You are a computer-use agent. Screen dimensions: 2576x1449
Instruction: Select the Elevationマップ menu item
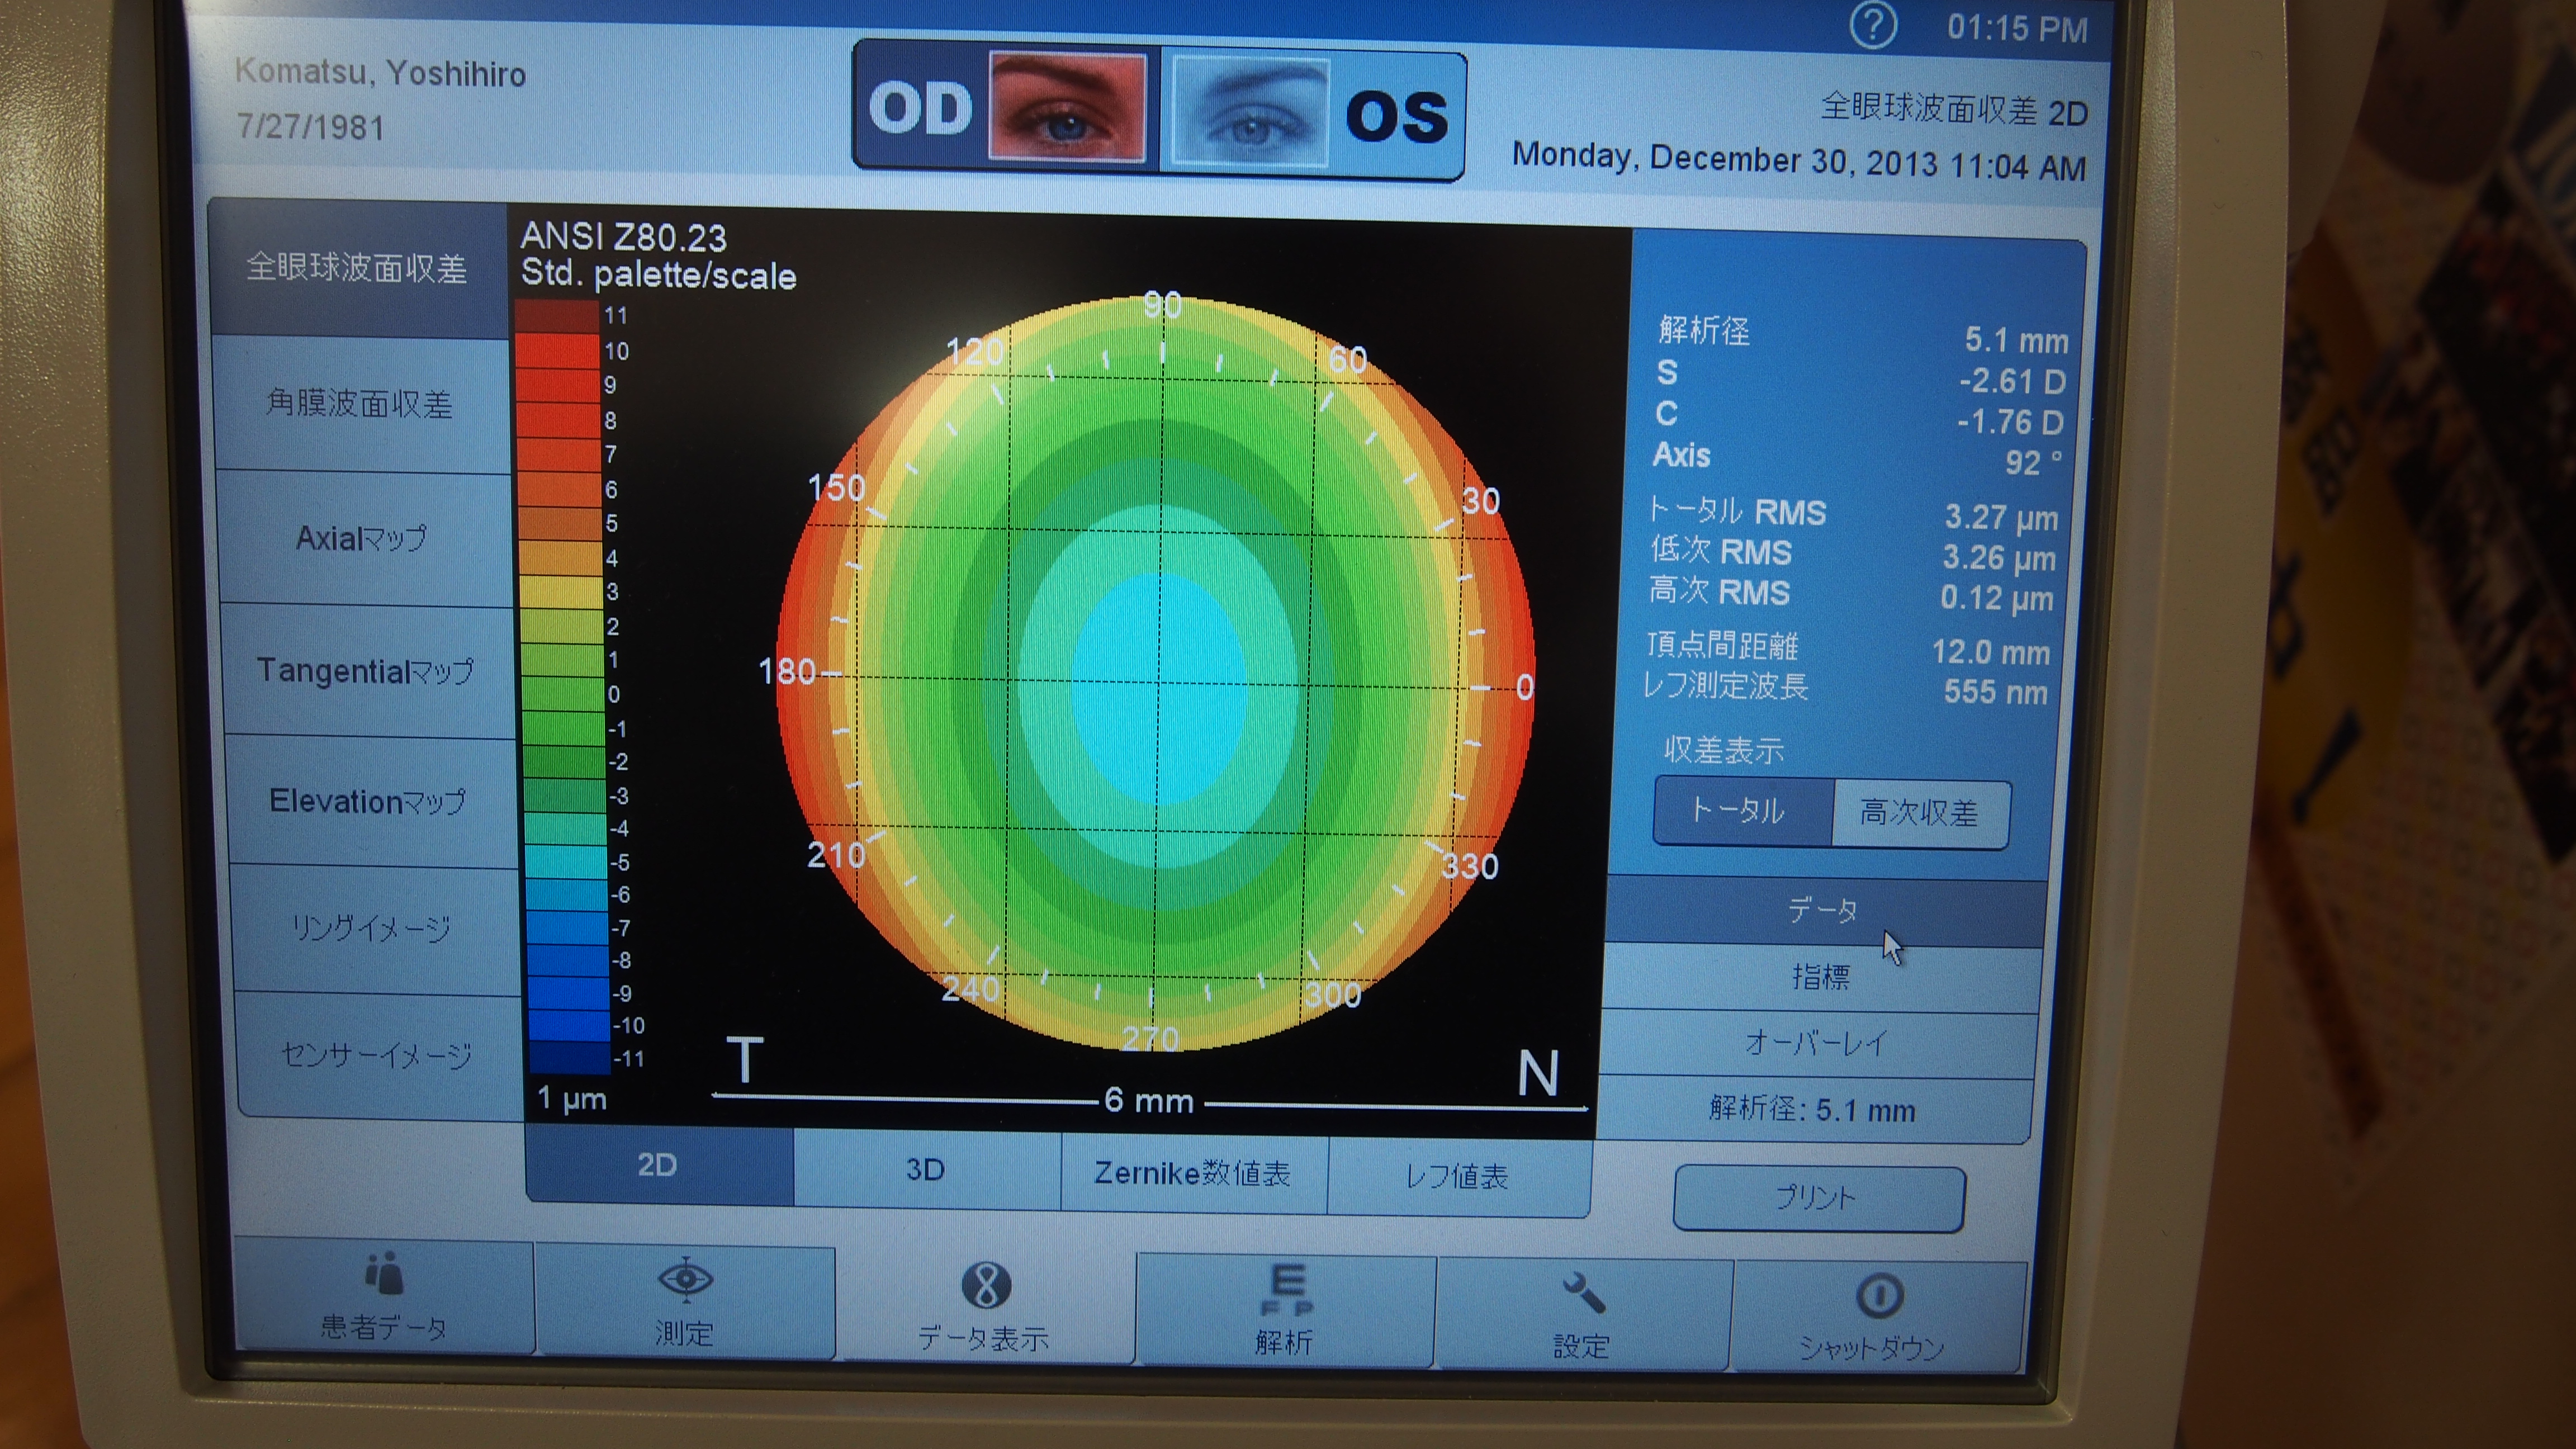pyautogui.click(x=367, y=802)
